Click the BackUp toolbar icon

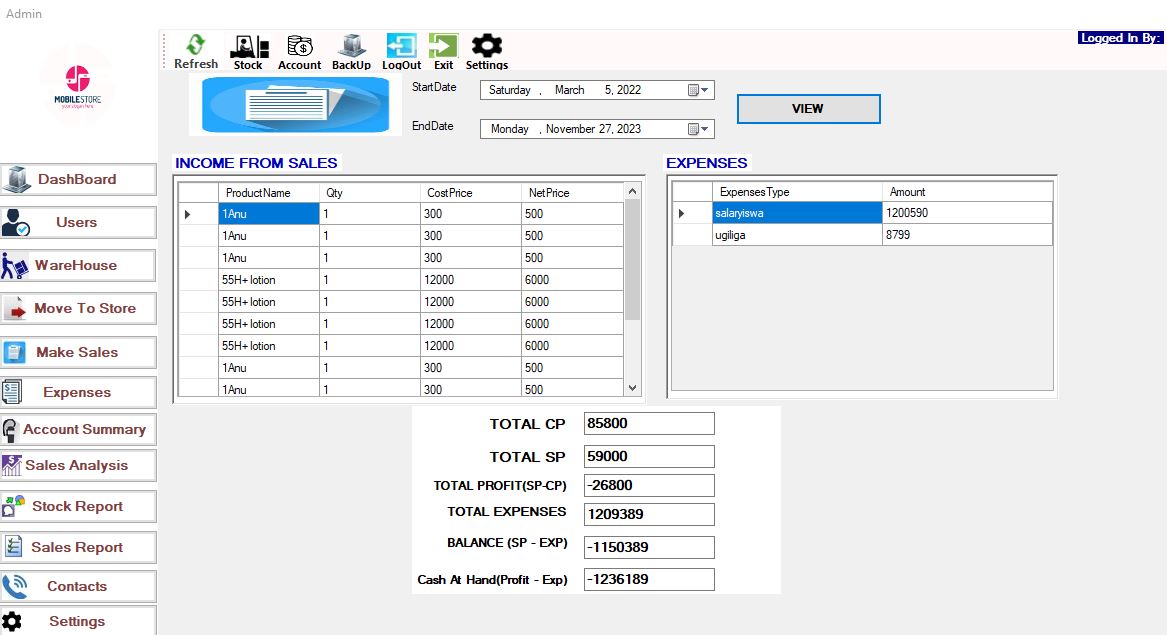click(351, 52)
